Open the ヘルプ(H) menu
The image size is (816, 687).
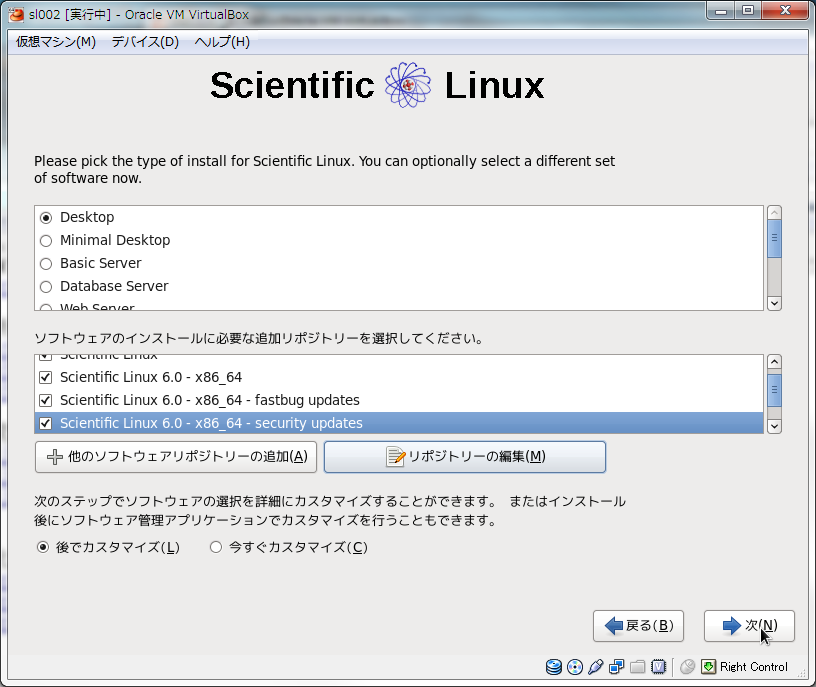point(222,42)
